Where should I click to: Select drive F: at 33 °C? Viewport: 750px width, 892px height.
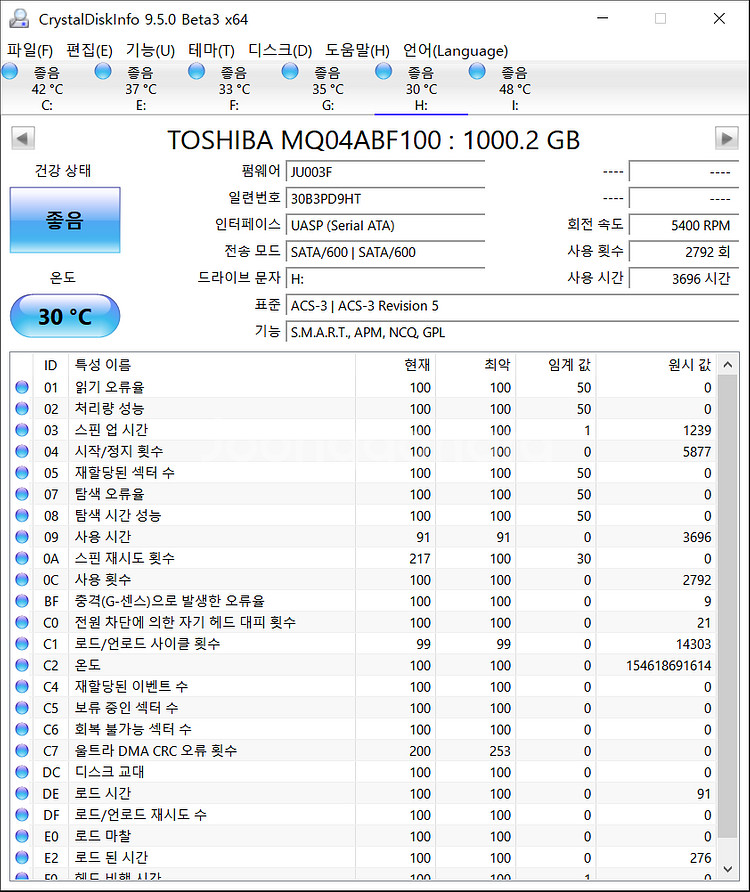(x=234, y=88)
